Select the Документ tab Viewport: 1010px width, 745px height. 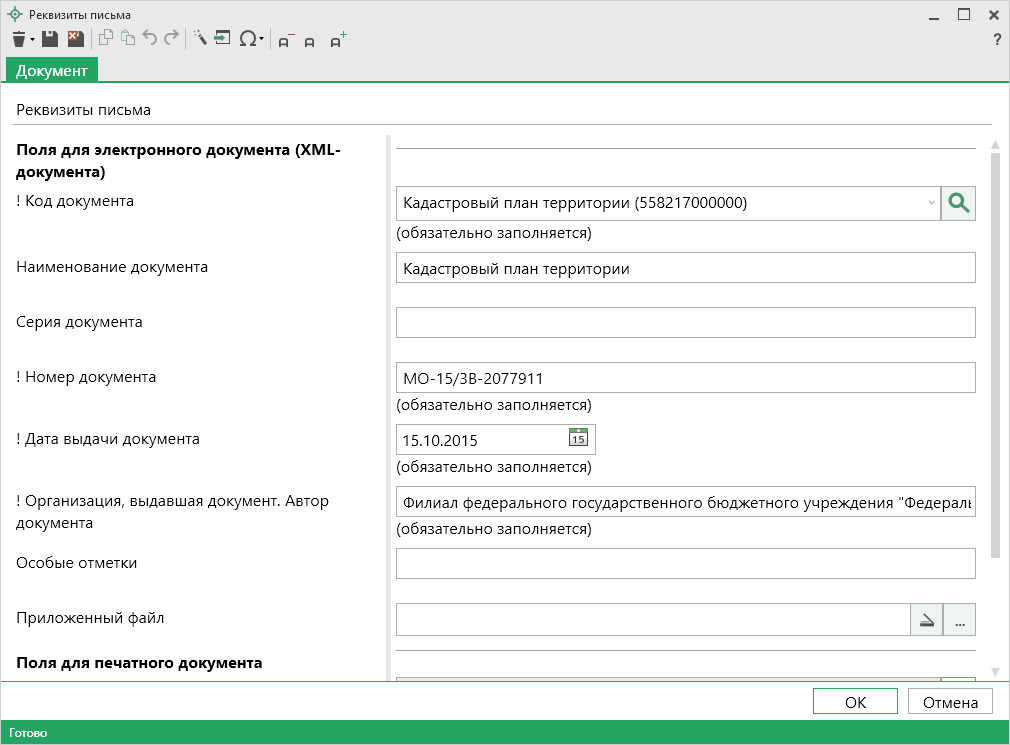(52, 70)
